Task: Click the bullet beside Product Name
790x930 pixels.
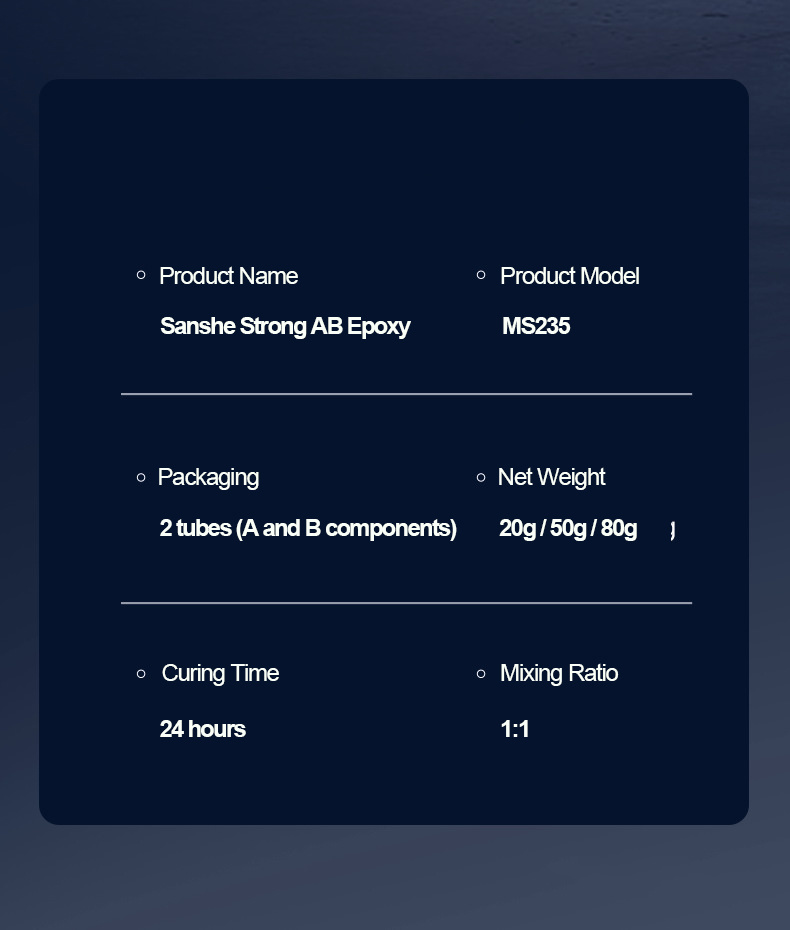Action: point(141,275)
